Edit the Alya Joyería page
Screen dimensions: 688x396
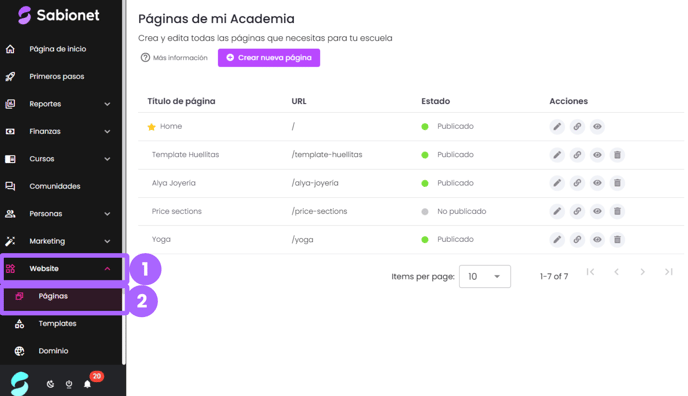click(557, 183)
